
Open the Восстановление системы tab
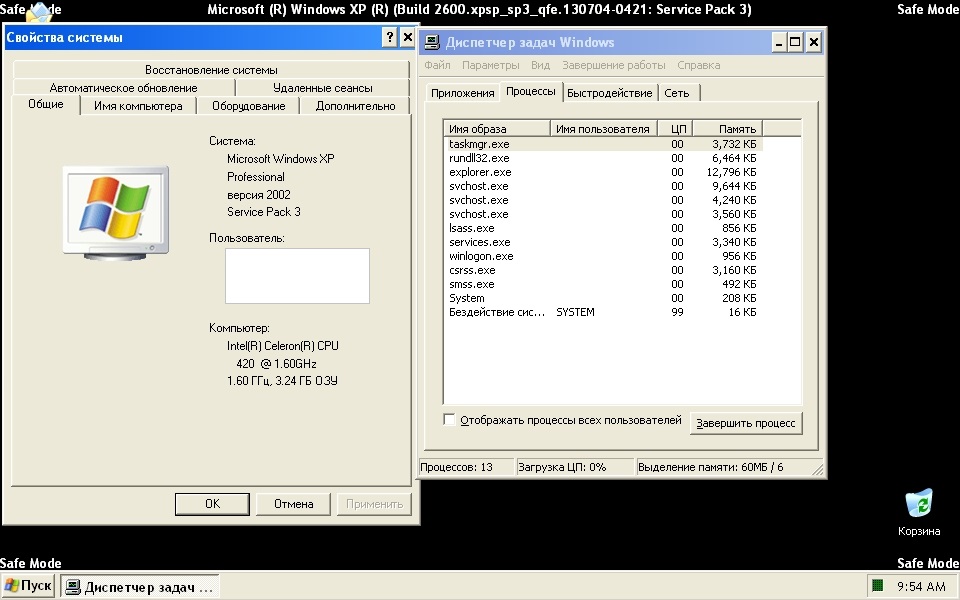coord(211,70)
